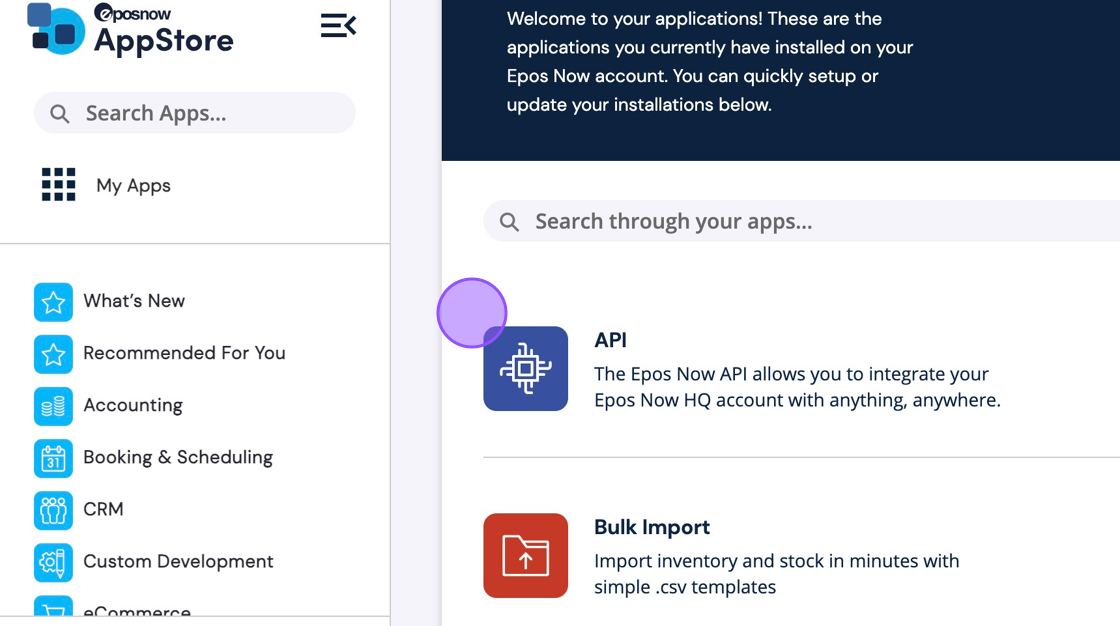Collapse the sidebar menu icon
Viewport: 1120px width, 626px height.
(x=338, y=26)
